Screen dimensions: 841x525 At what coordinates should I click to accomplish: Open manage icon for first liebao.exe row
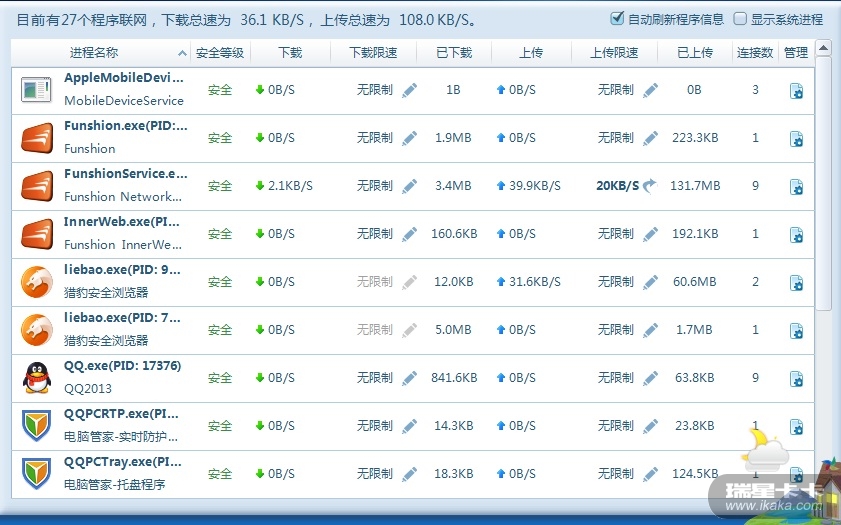click(x=796, y=282)
